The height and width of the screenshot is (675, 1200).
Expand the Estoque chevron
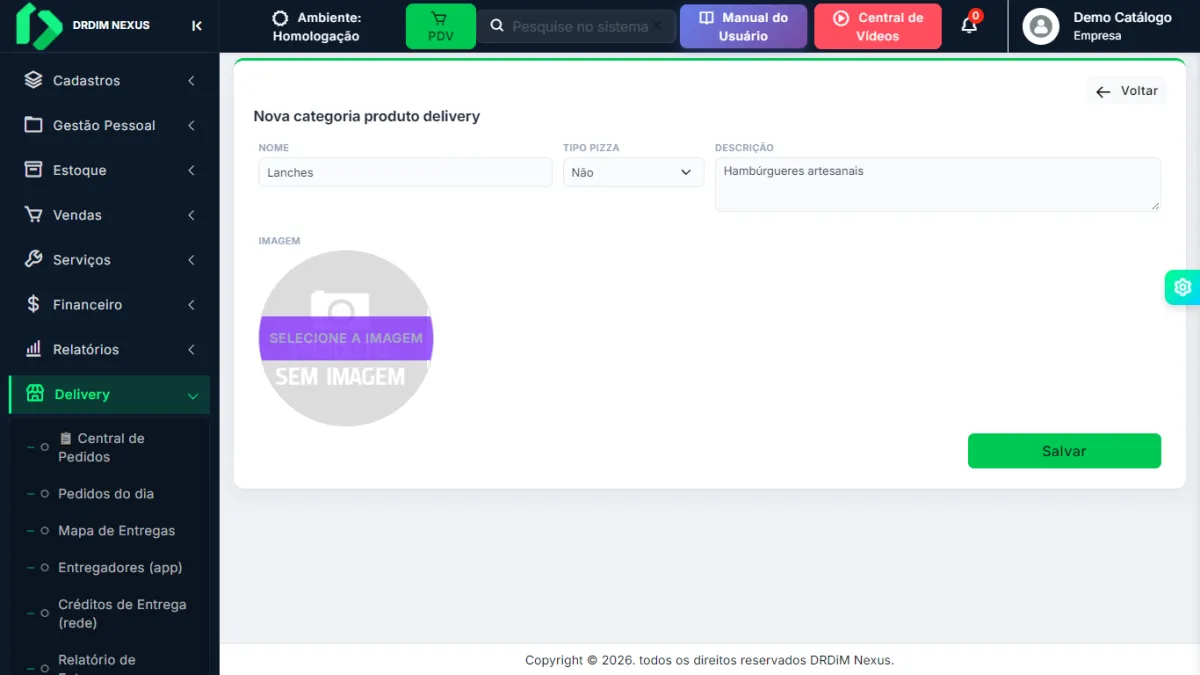(191, 170)
